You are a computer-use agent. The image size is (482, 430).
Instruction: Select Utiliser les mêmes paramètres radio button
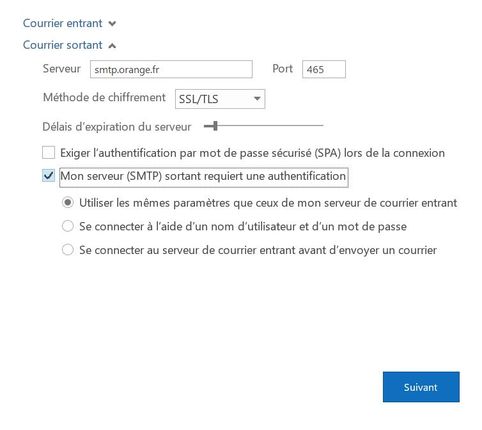tap(68, 203)
